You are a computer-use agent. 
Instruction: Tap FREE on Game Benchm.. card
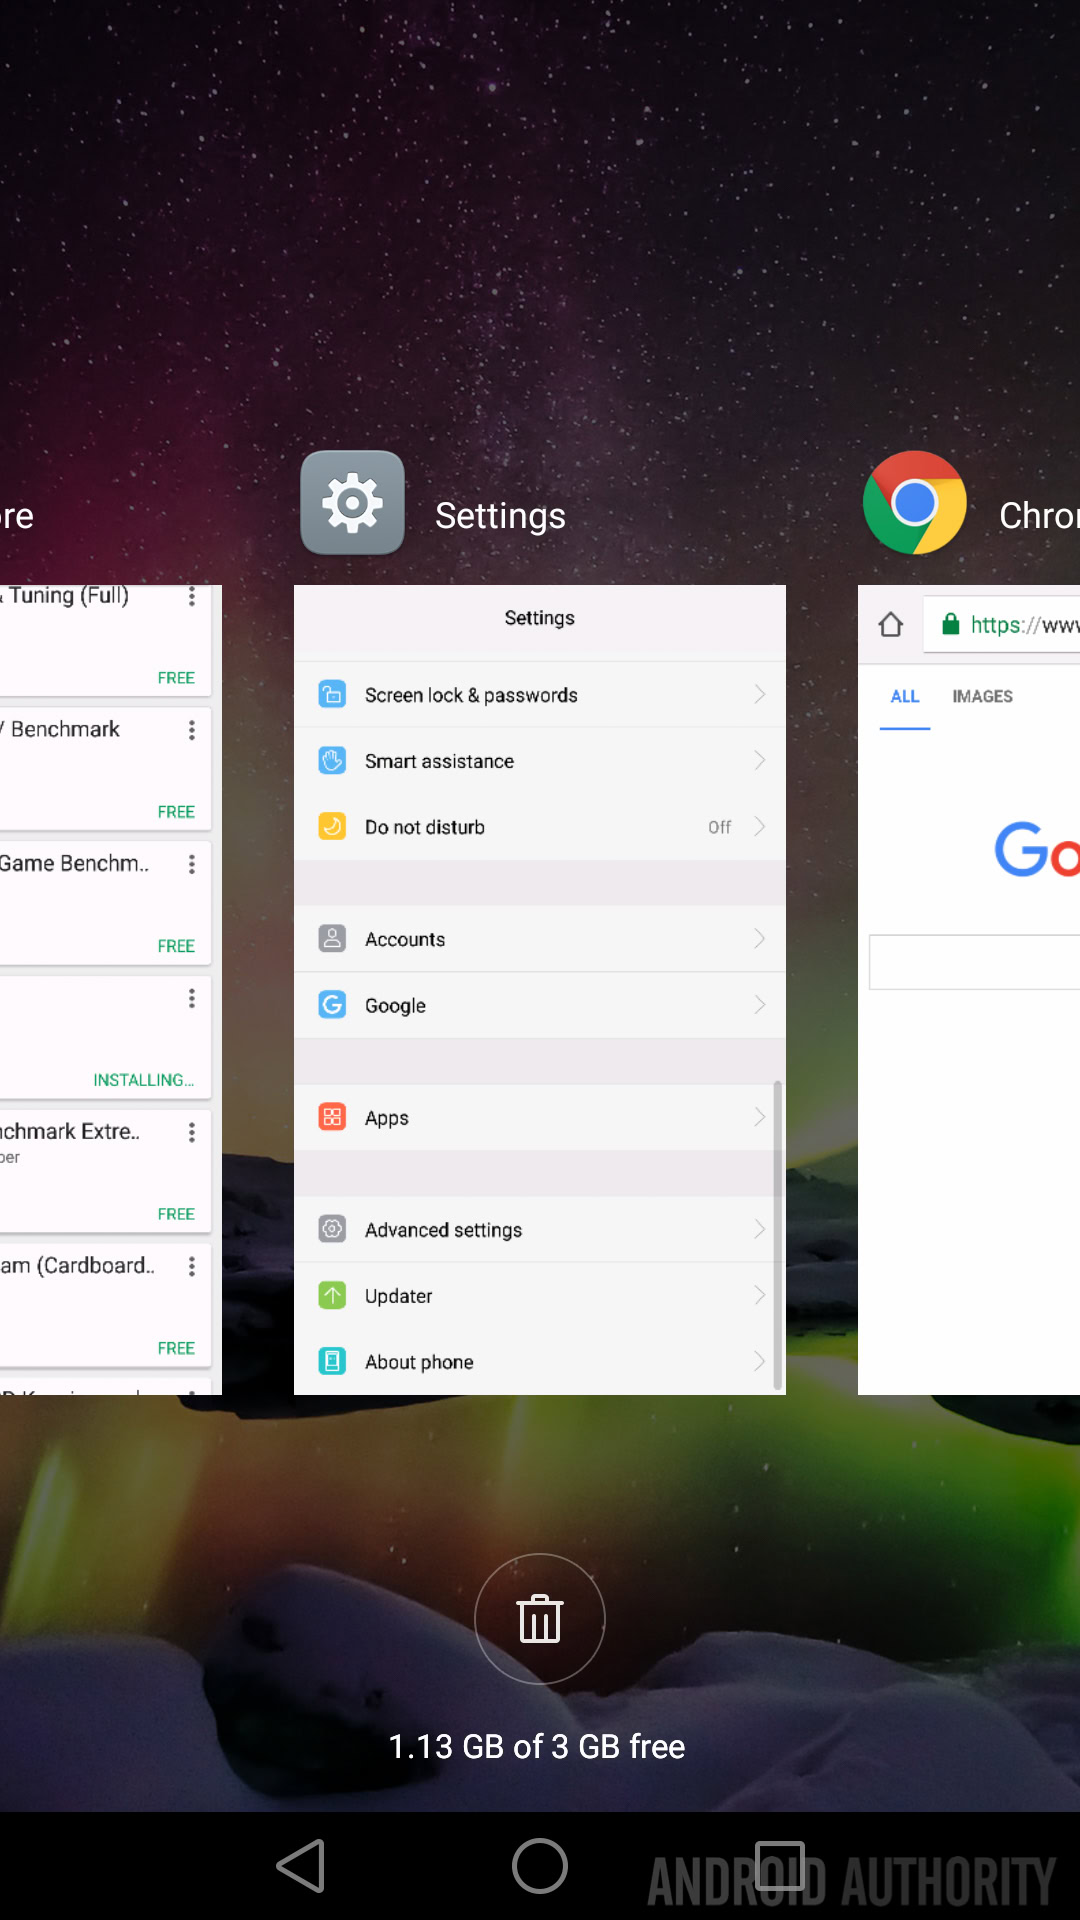click(176, 946)
